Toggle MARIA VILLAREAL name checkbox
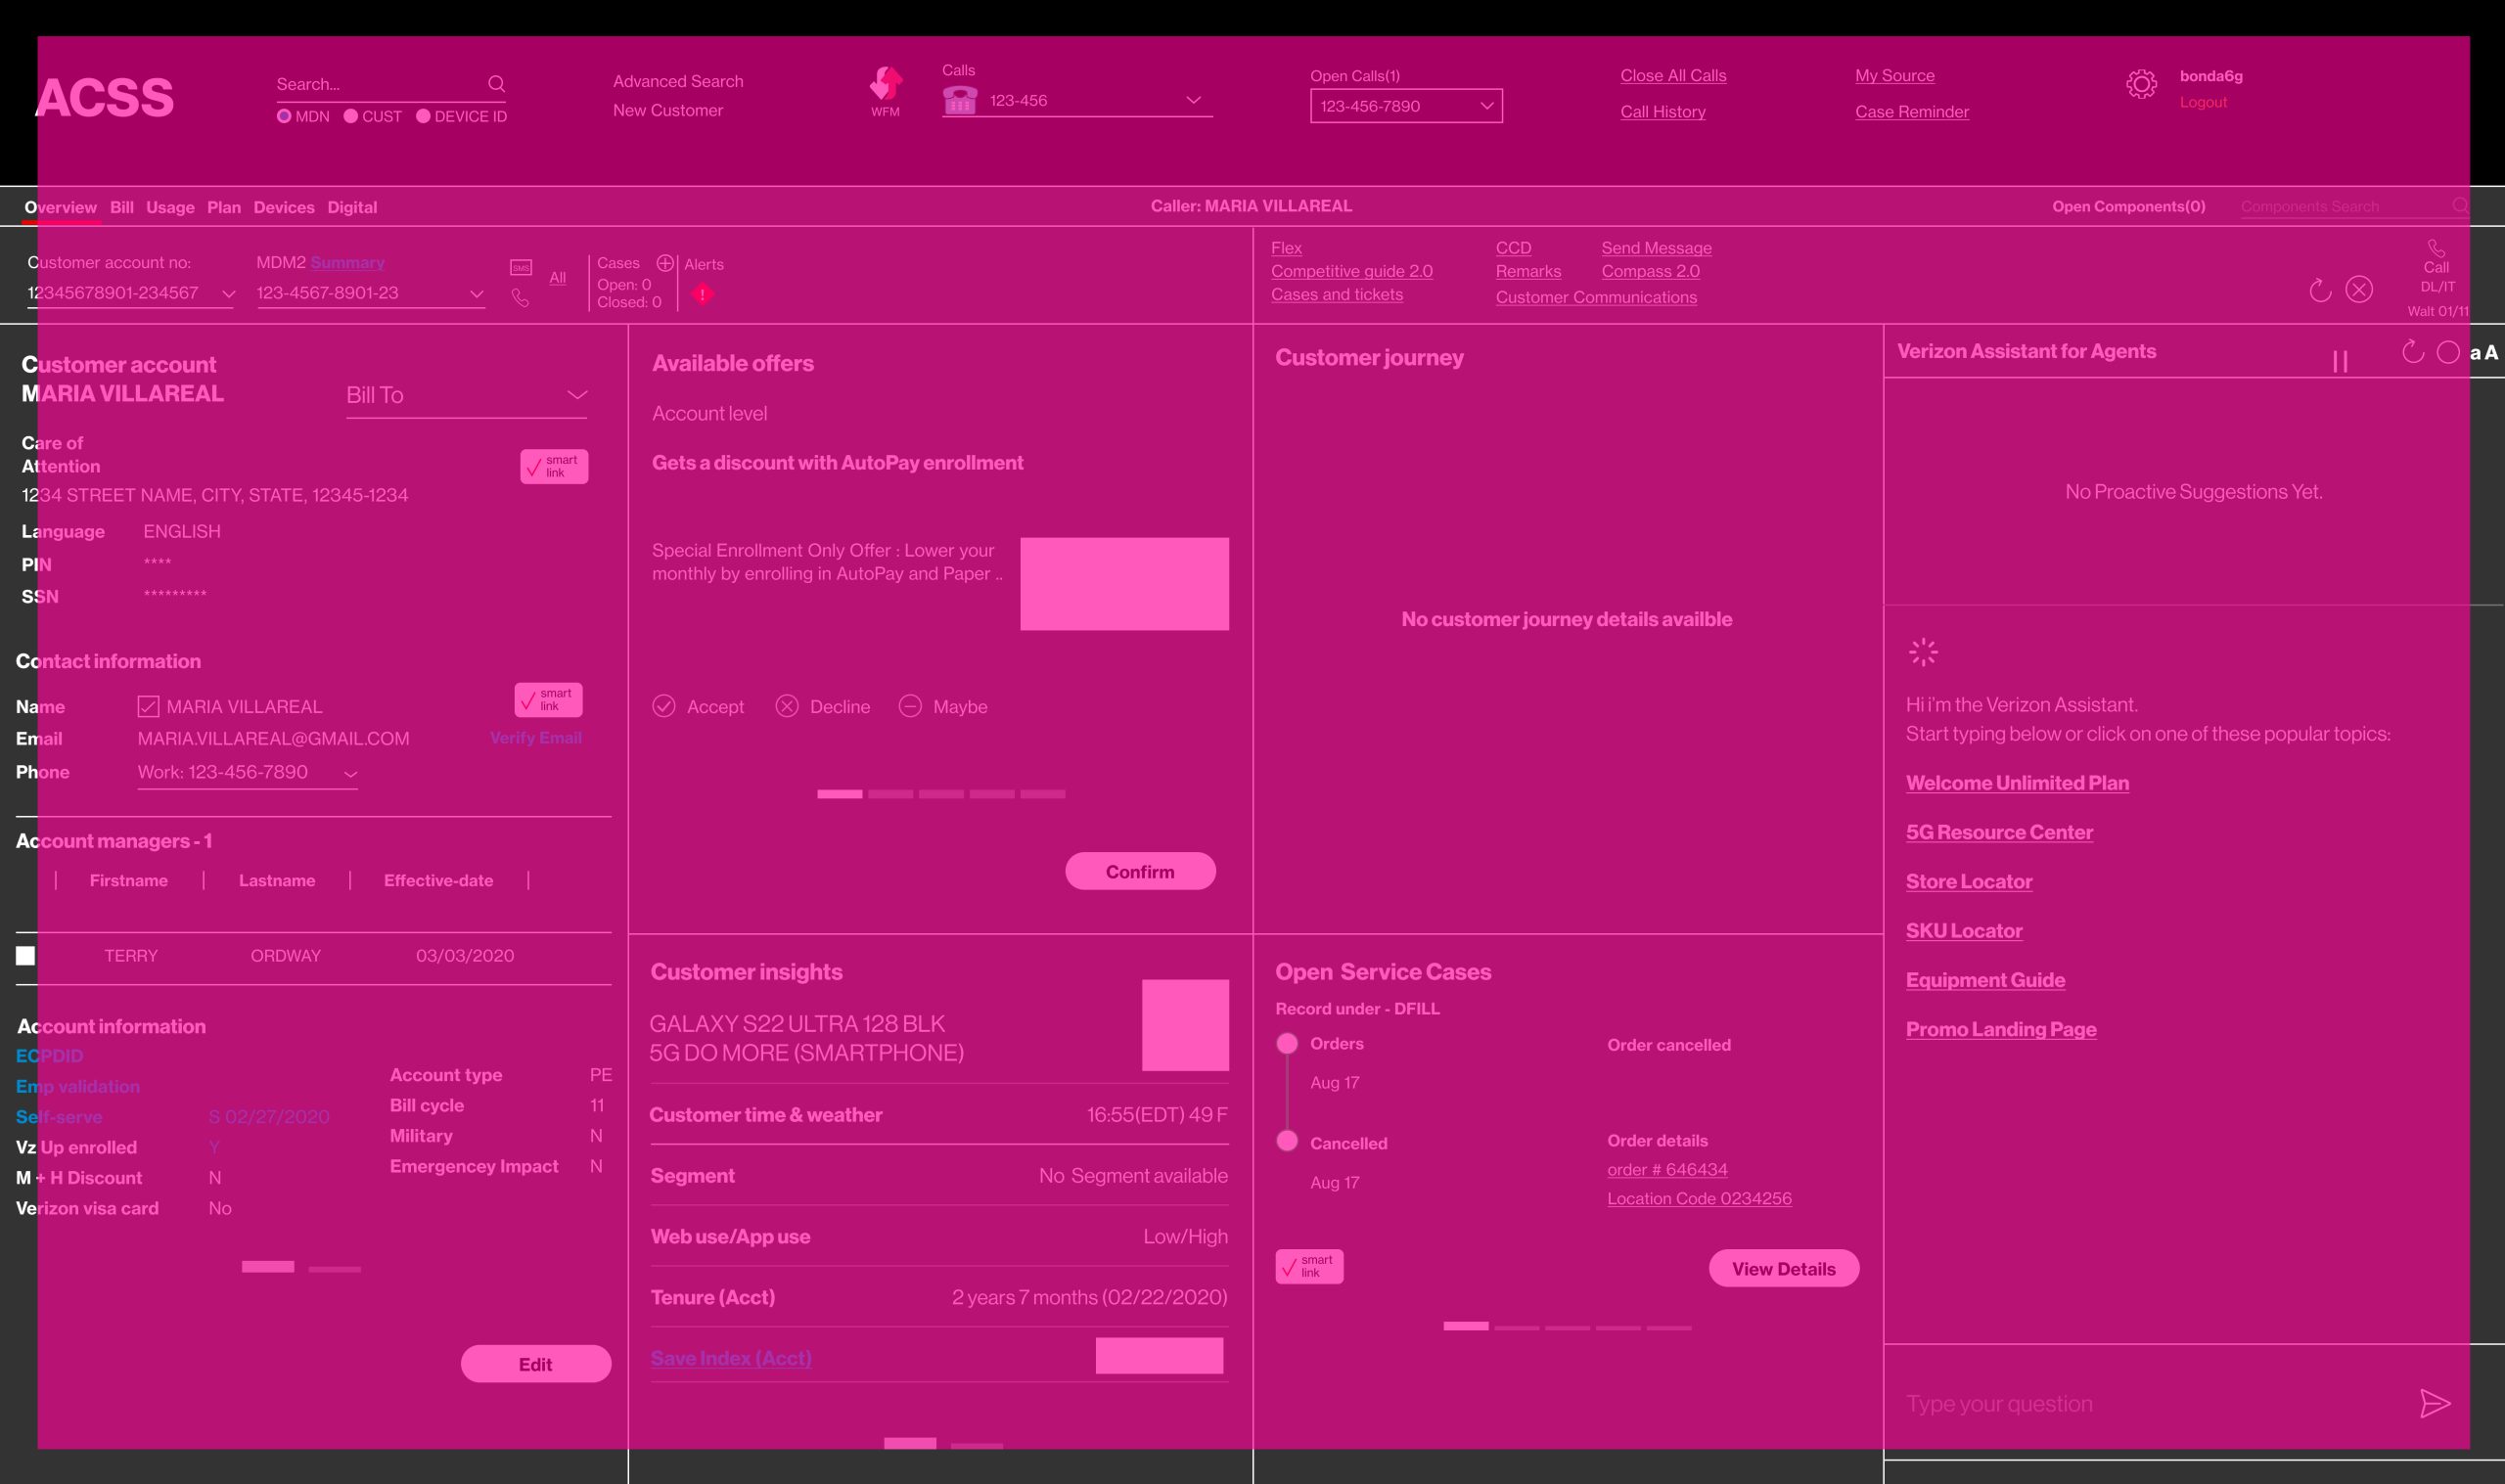Viewport: 2505px width, 1484px height. click(x=148, y=706)
